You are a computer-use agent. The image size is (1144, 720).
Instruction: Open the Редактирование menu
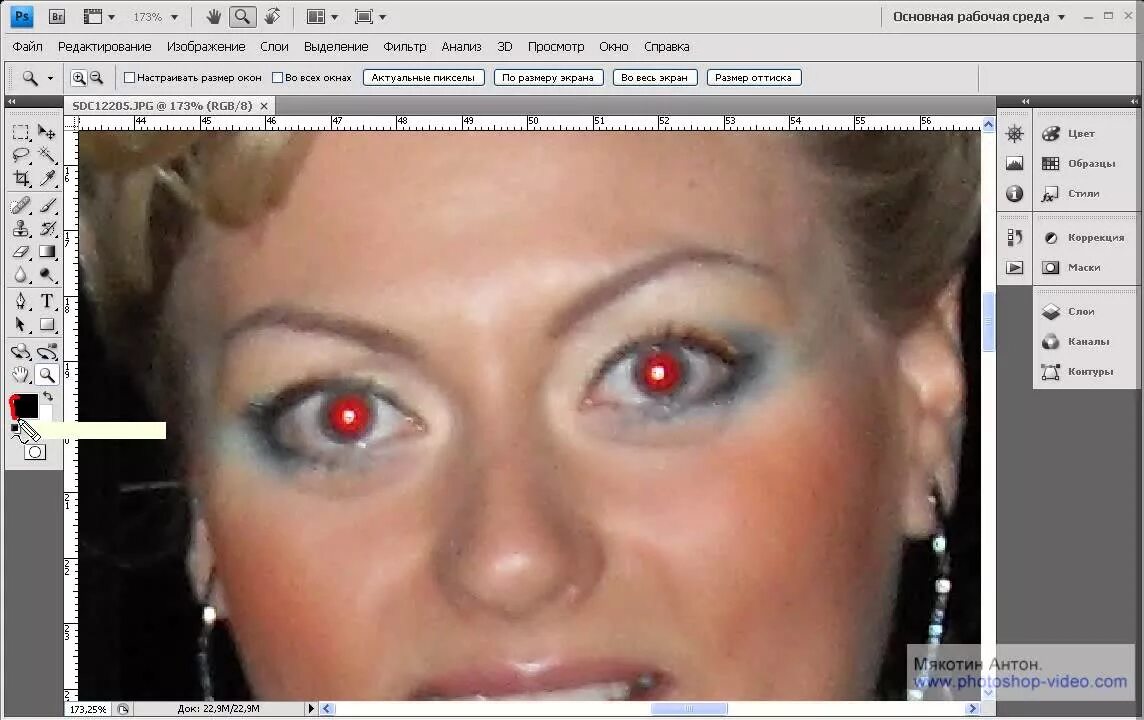click(x=104, y=47)
